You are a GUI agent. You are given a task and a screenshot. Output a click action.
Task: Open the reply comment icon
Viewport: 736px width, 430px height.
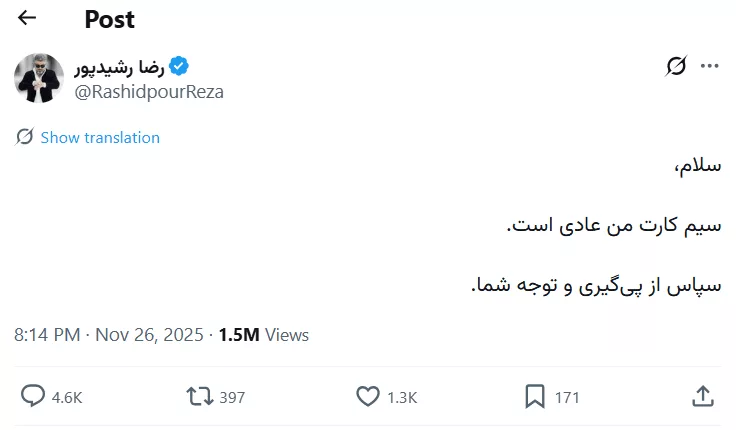(x=33, y=397)
